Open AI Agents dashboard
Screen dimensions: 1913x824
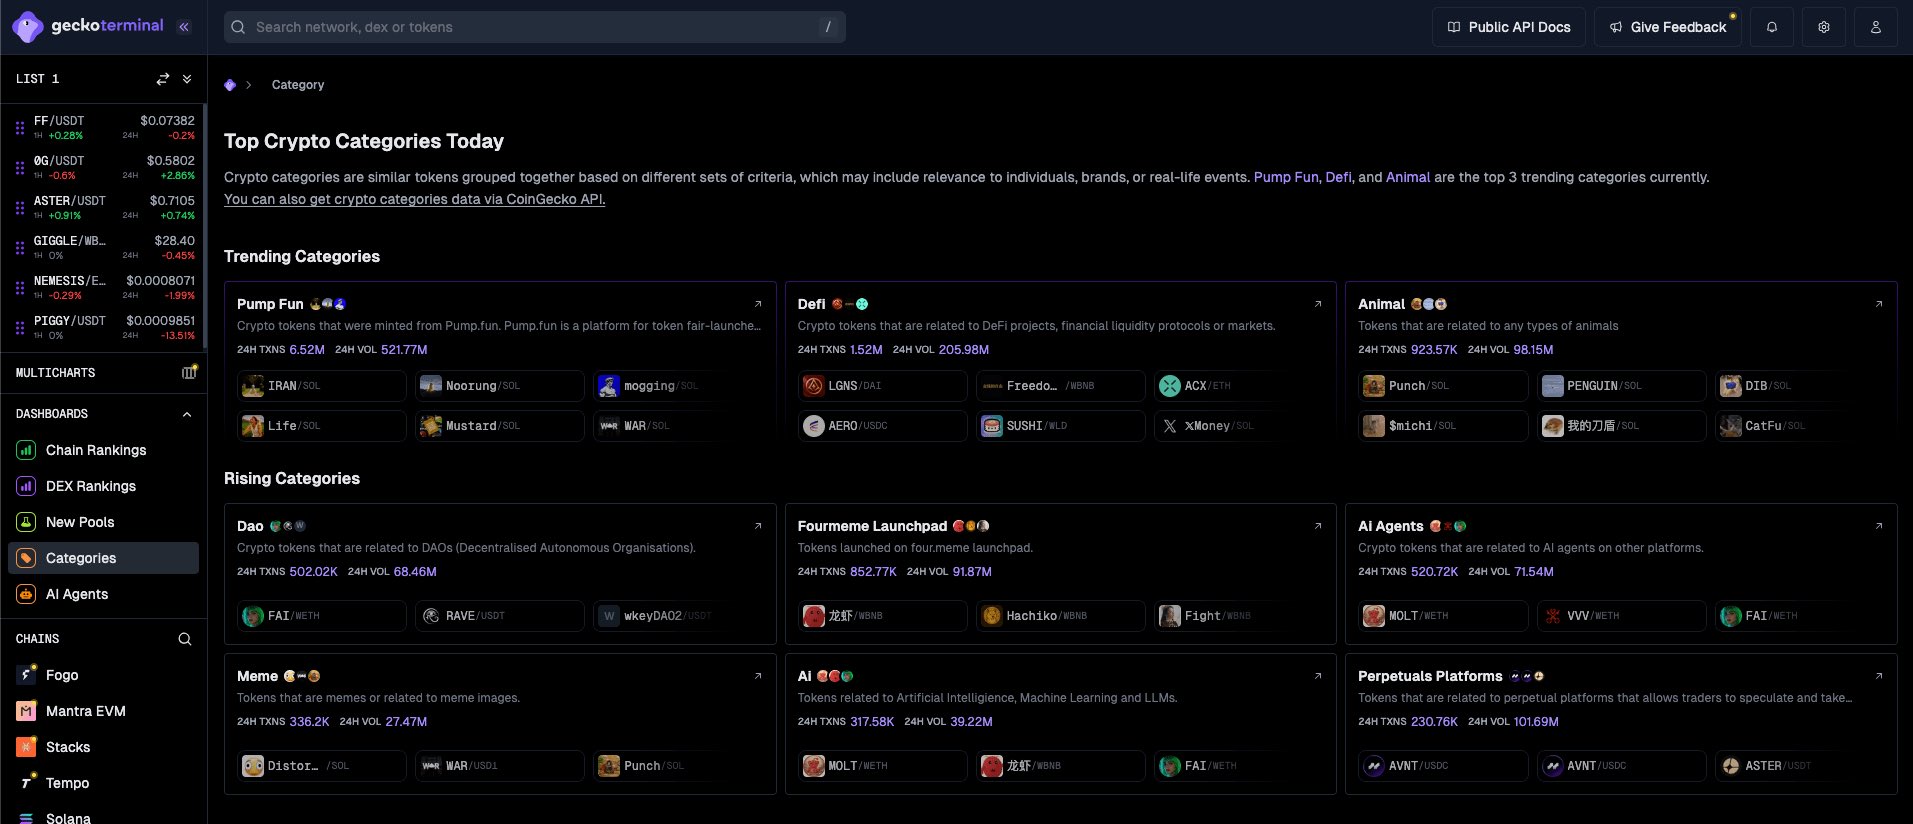(104, 594)
